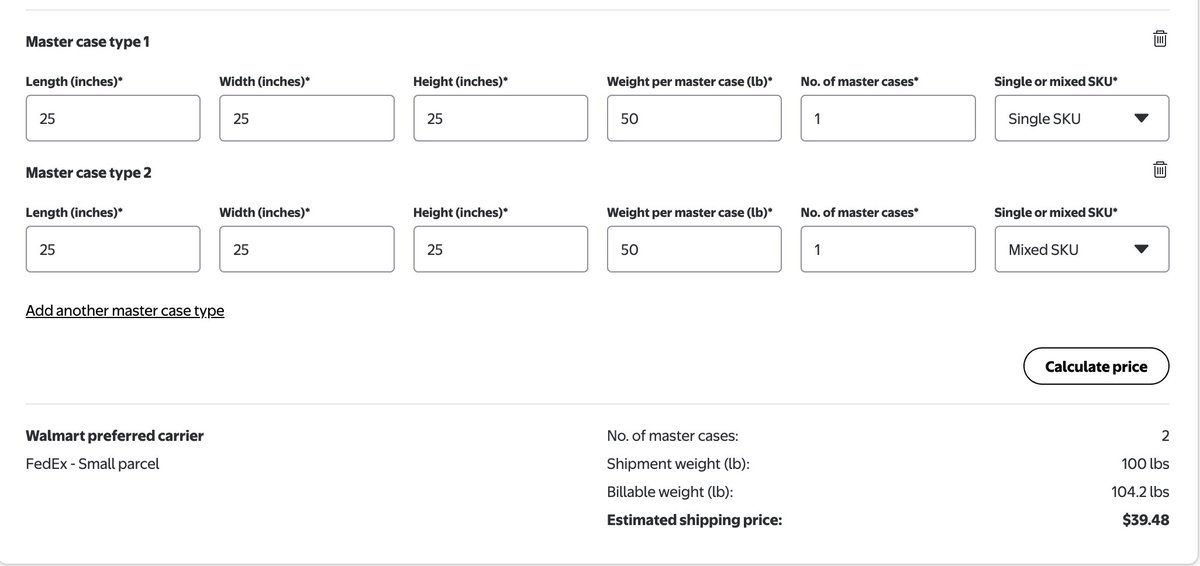Click the Calculate price button
This screenshot has width=1200, height=566.
1096,367
